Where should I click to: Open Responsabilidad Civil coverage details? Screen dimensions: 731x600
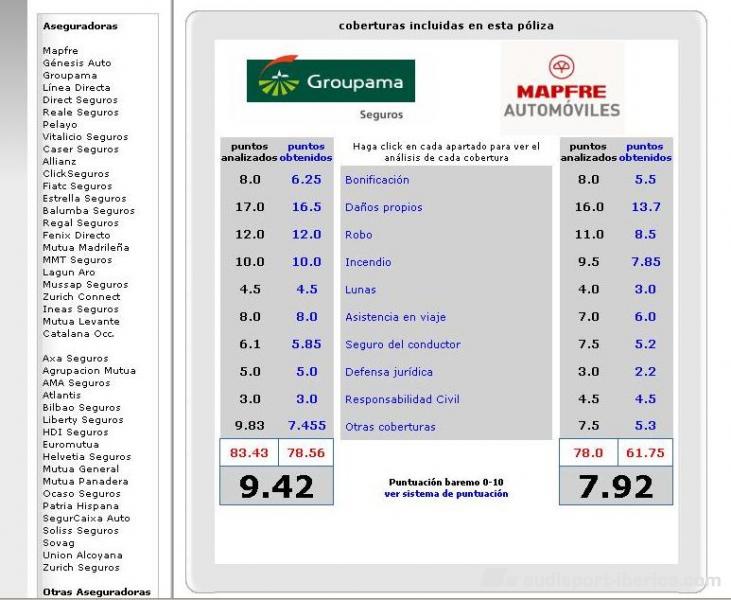pyautogui.click(x=402, y=400)
